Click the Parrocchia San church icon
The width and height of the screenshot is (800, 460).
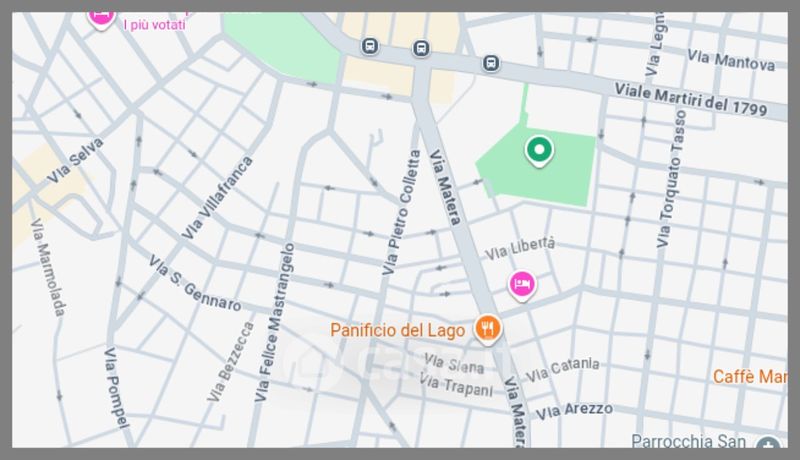point(769,443)
